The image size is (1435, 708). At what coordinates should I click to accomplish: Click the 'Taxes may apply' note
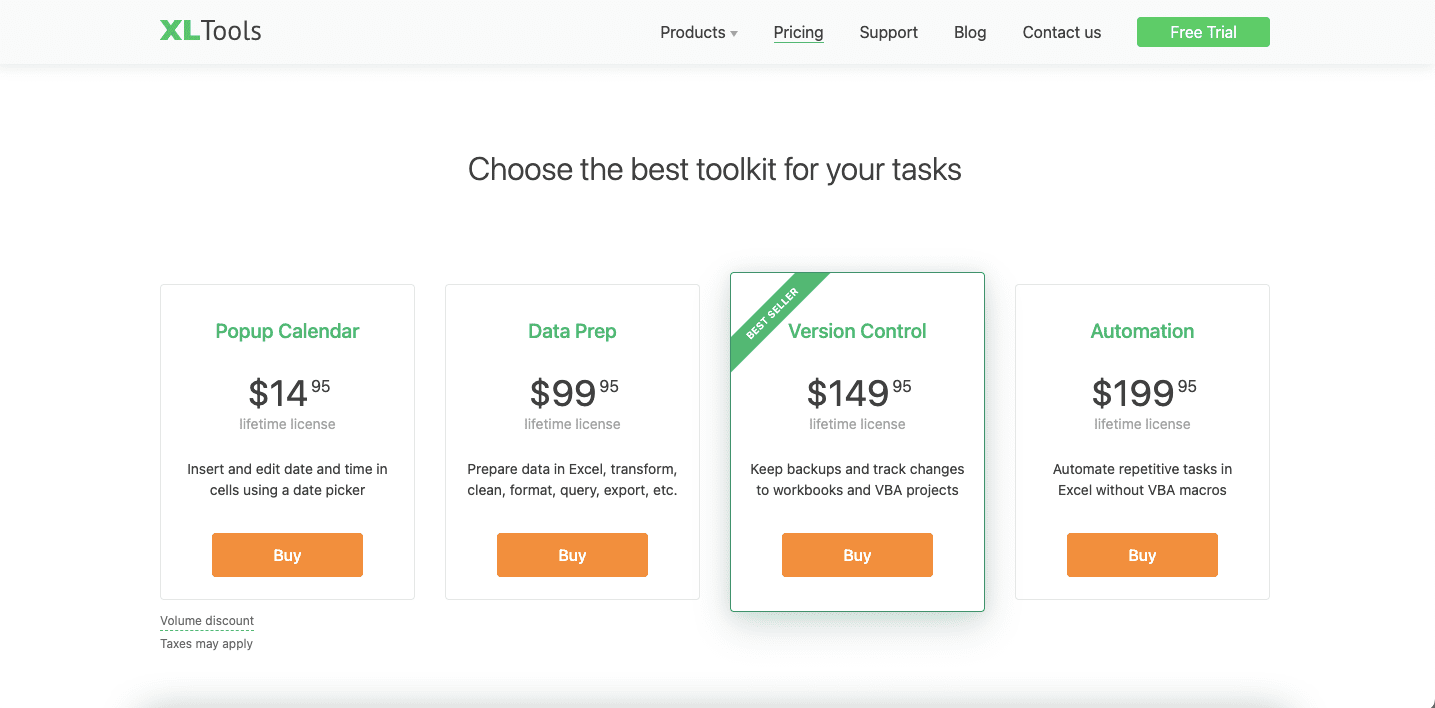206,644
